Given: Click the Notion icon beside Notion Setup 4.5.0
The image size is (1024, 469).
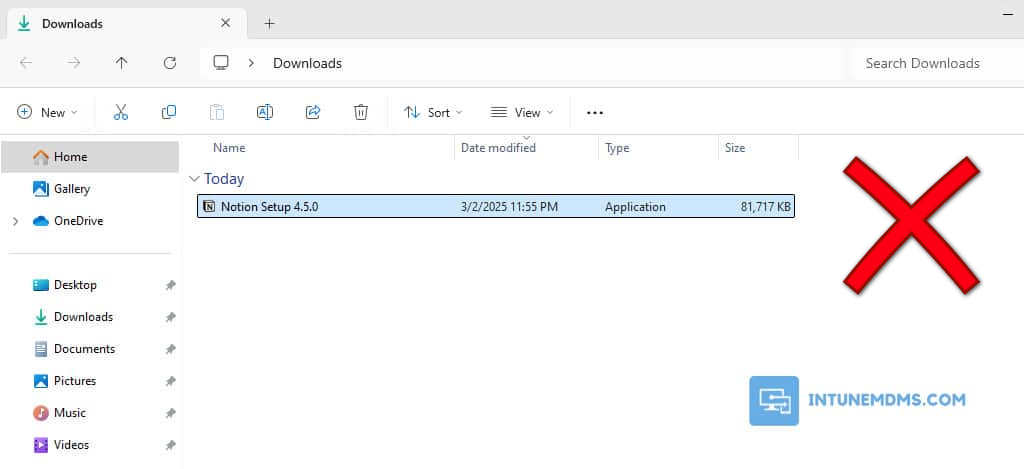Looking at the screenshot, I should (x=209, y=207).
